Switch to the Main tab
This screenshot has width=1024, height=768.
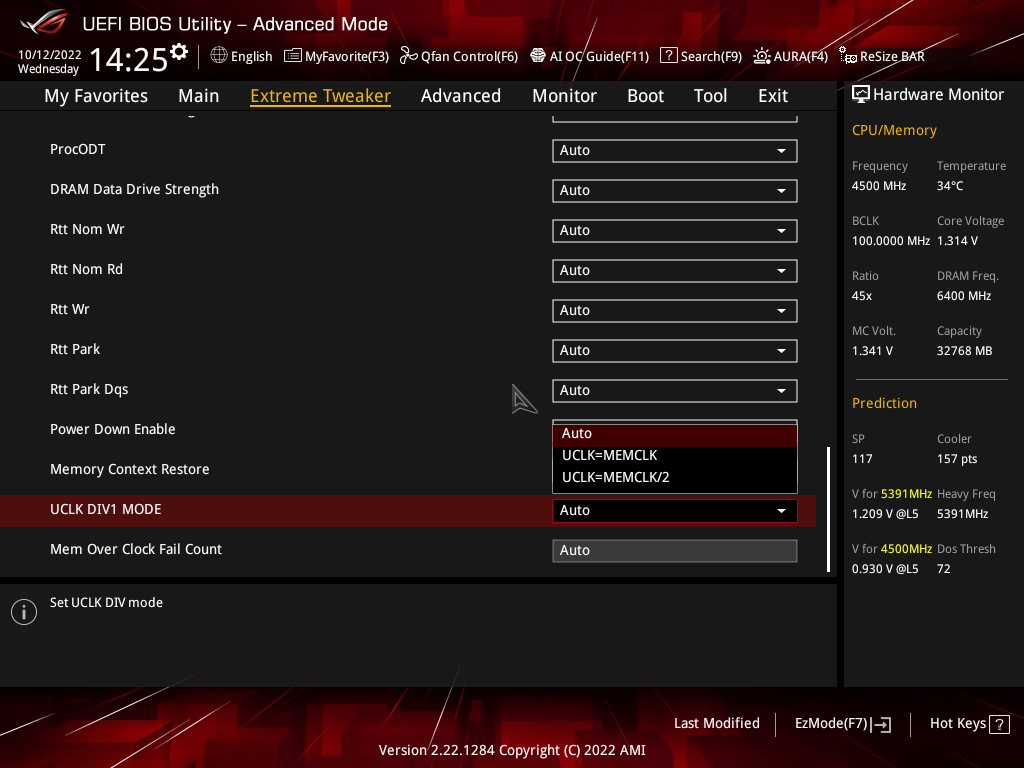pyautogui.click(x=199, y=96)
